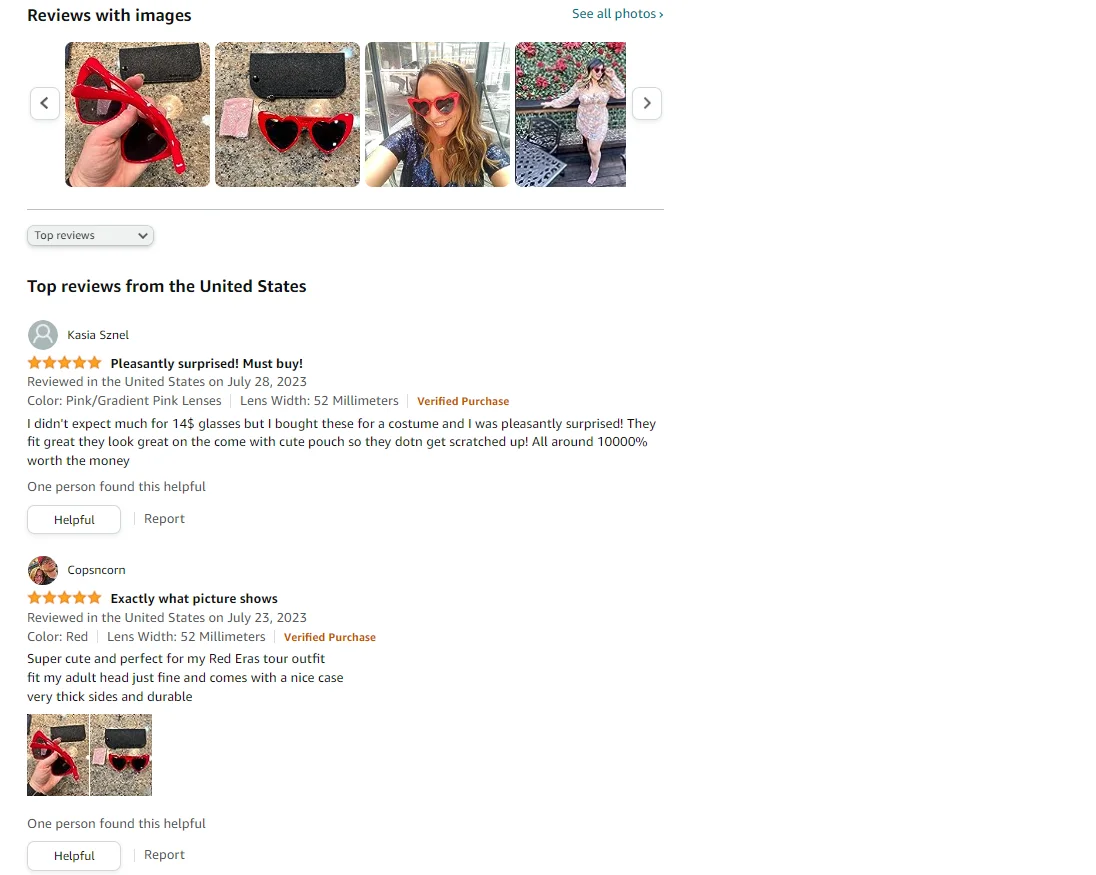Open first attached image in Copsncorn's review
Image resolution: width=1096 pixels, height=875 pixels.
(x=58, y=755)
